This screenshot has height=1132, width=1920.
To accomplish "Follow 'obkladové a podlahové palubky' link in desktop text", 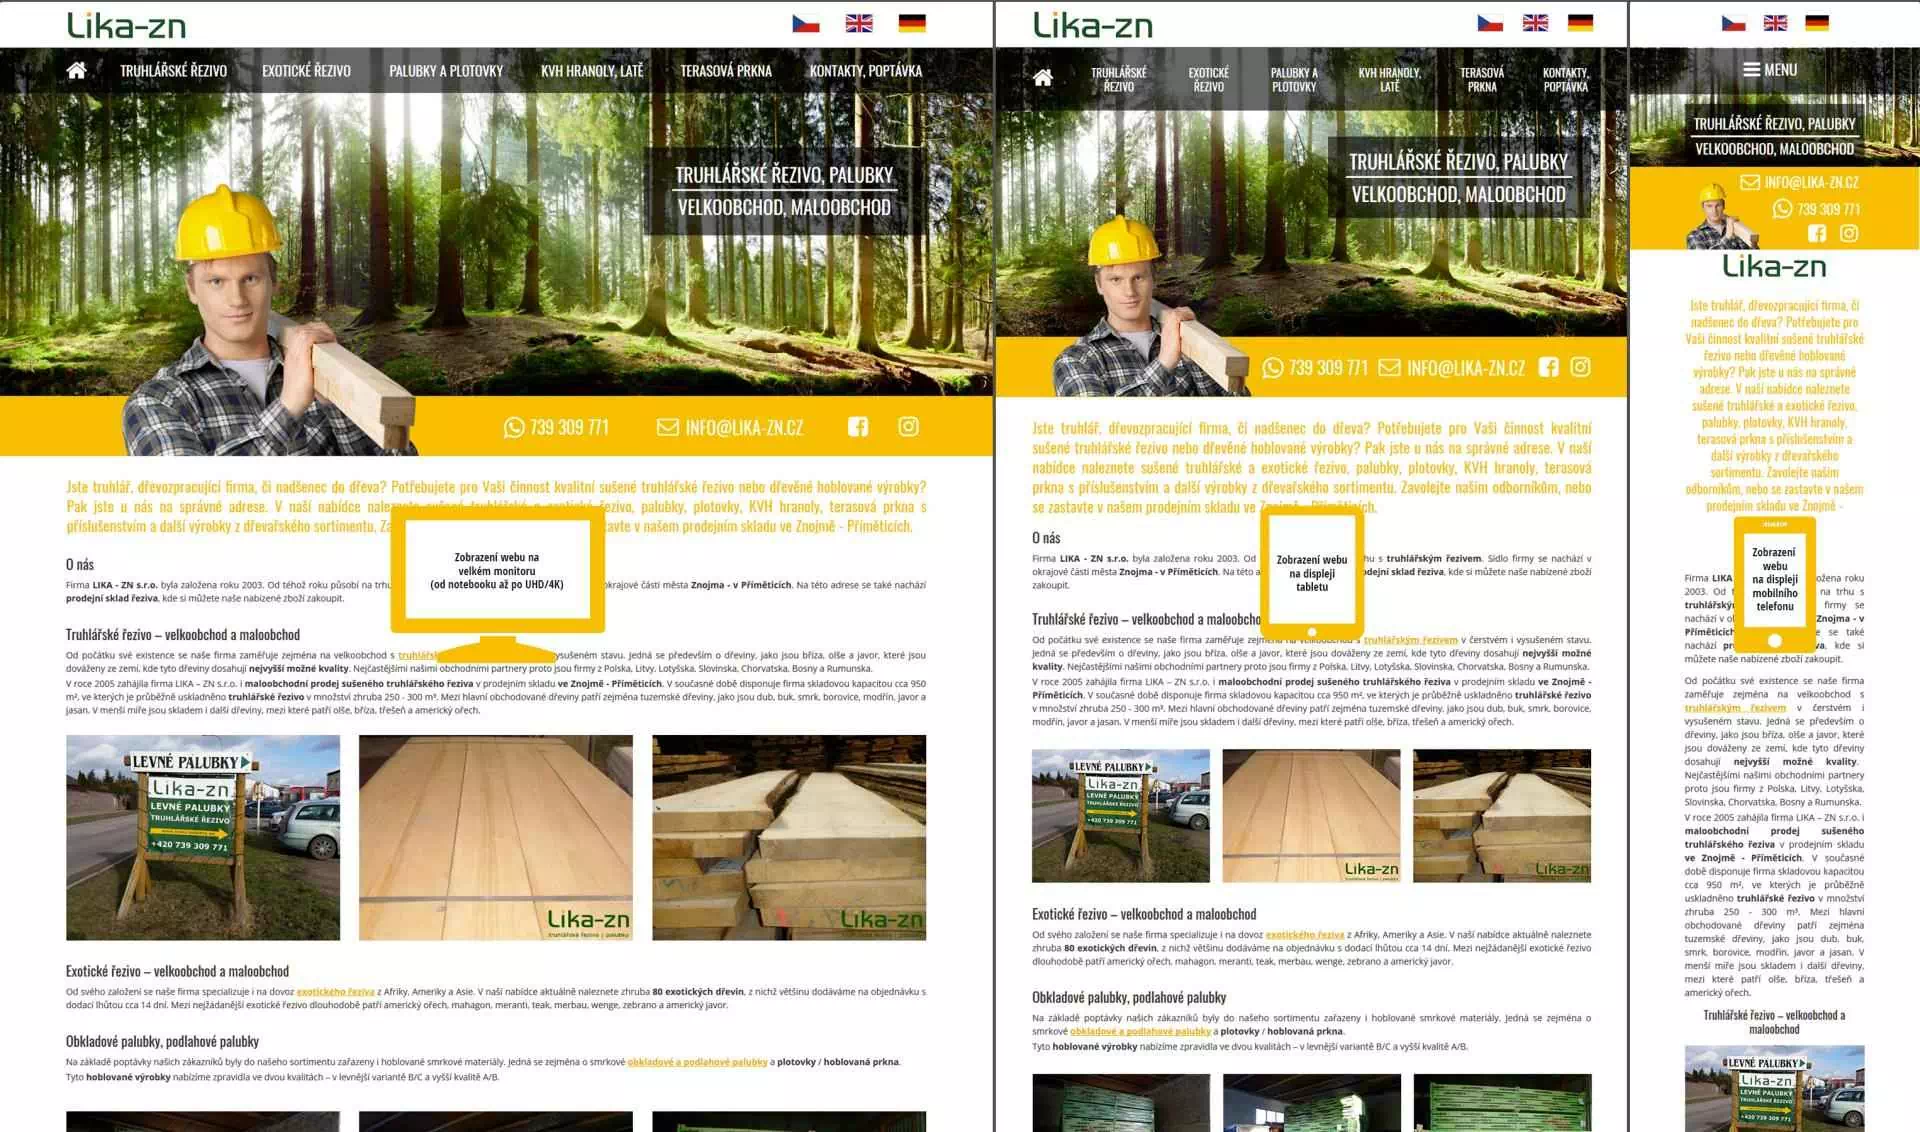I will (698, 1062).
